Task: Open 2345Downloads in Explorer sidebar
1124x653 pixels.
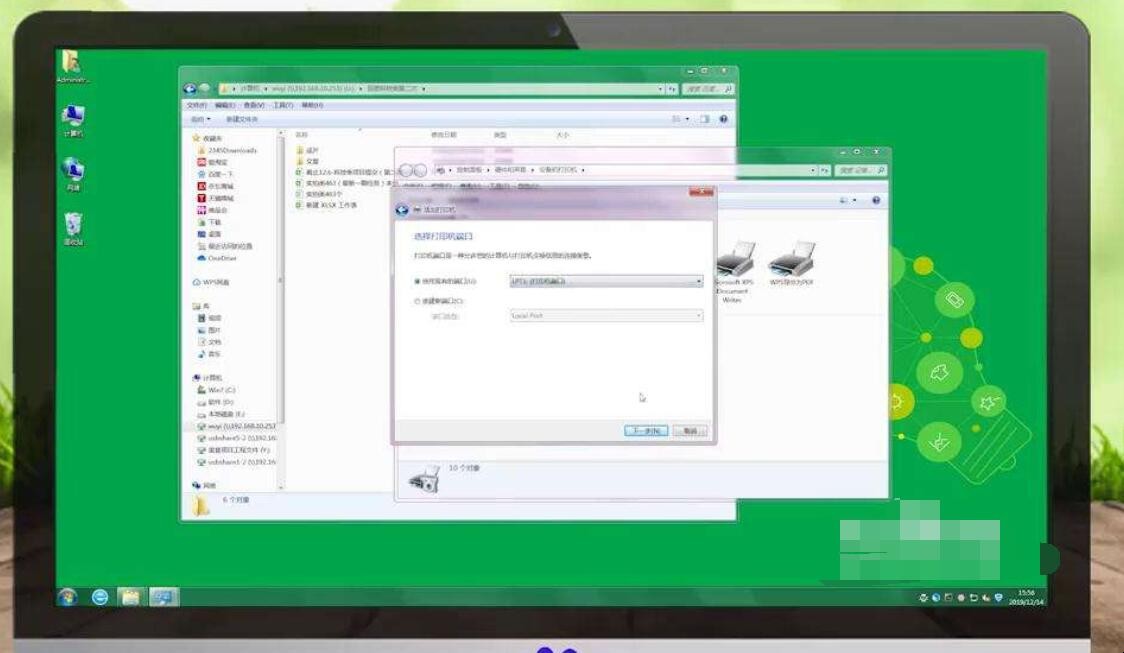Action: click(227, 151)
